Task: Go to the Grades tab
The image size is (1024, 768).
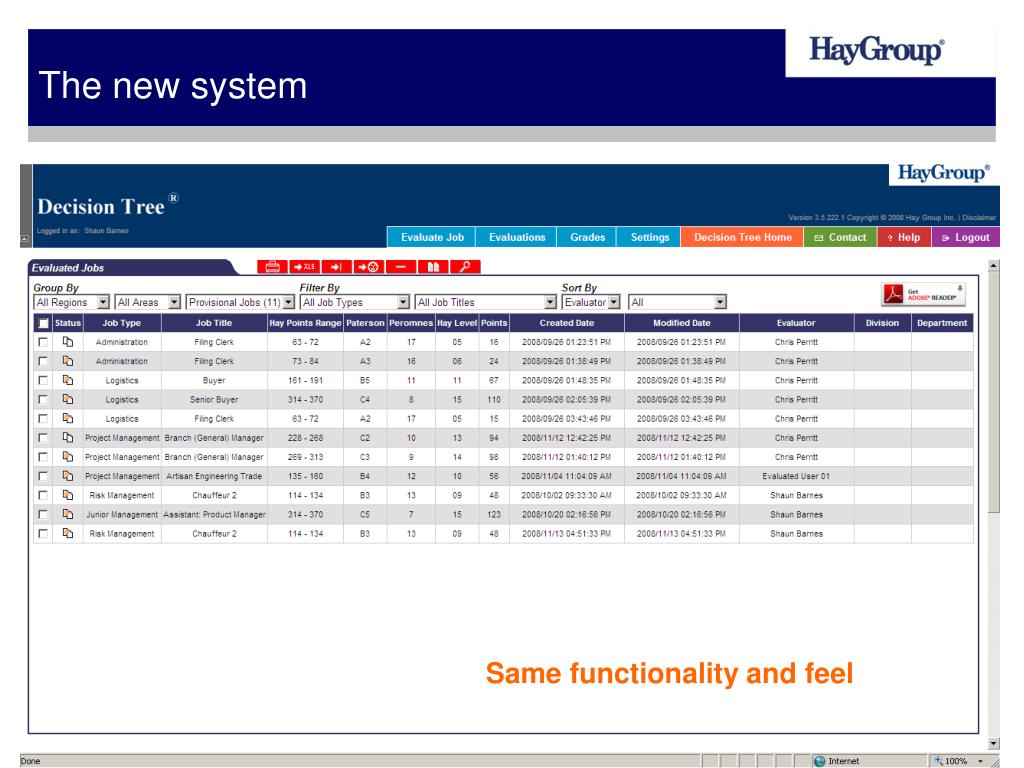Action: pos(587,237)
